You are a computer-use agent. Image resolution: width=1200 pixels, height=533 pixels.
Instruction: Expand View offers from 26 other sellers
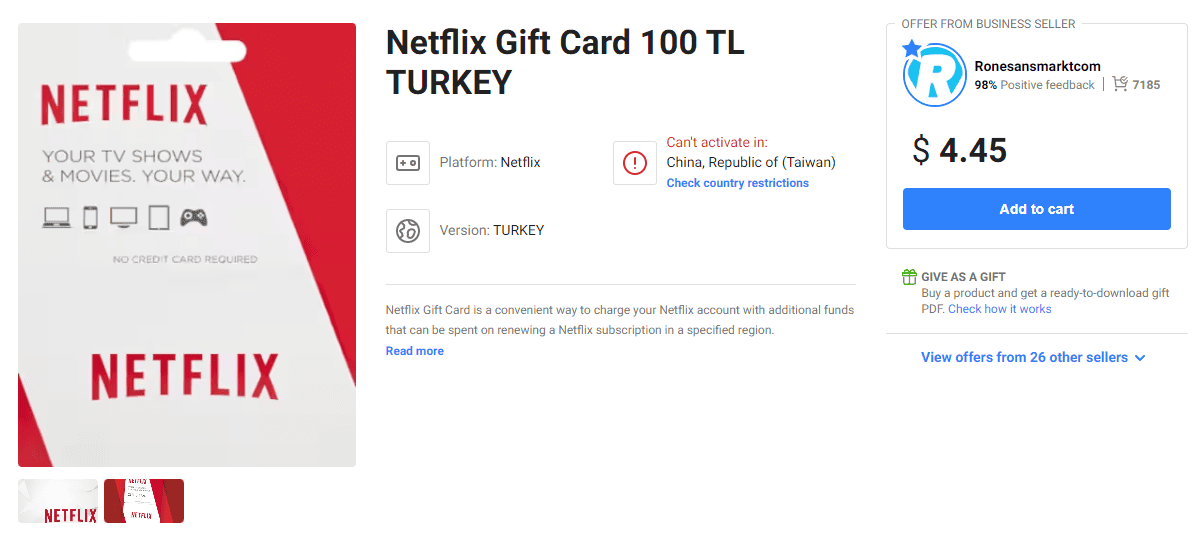1033,357
